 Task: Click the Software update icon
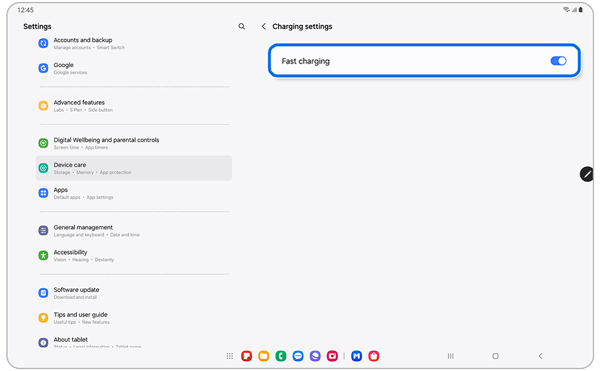click(x=43, y=293)
